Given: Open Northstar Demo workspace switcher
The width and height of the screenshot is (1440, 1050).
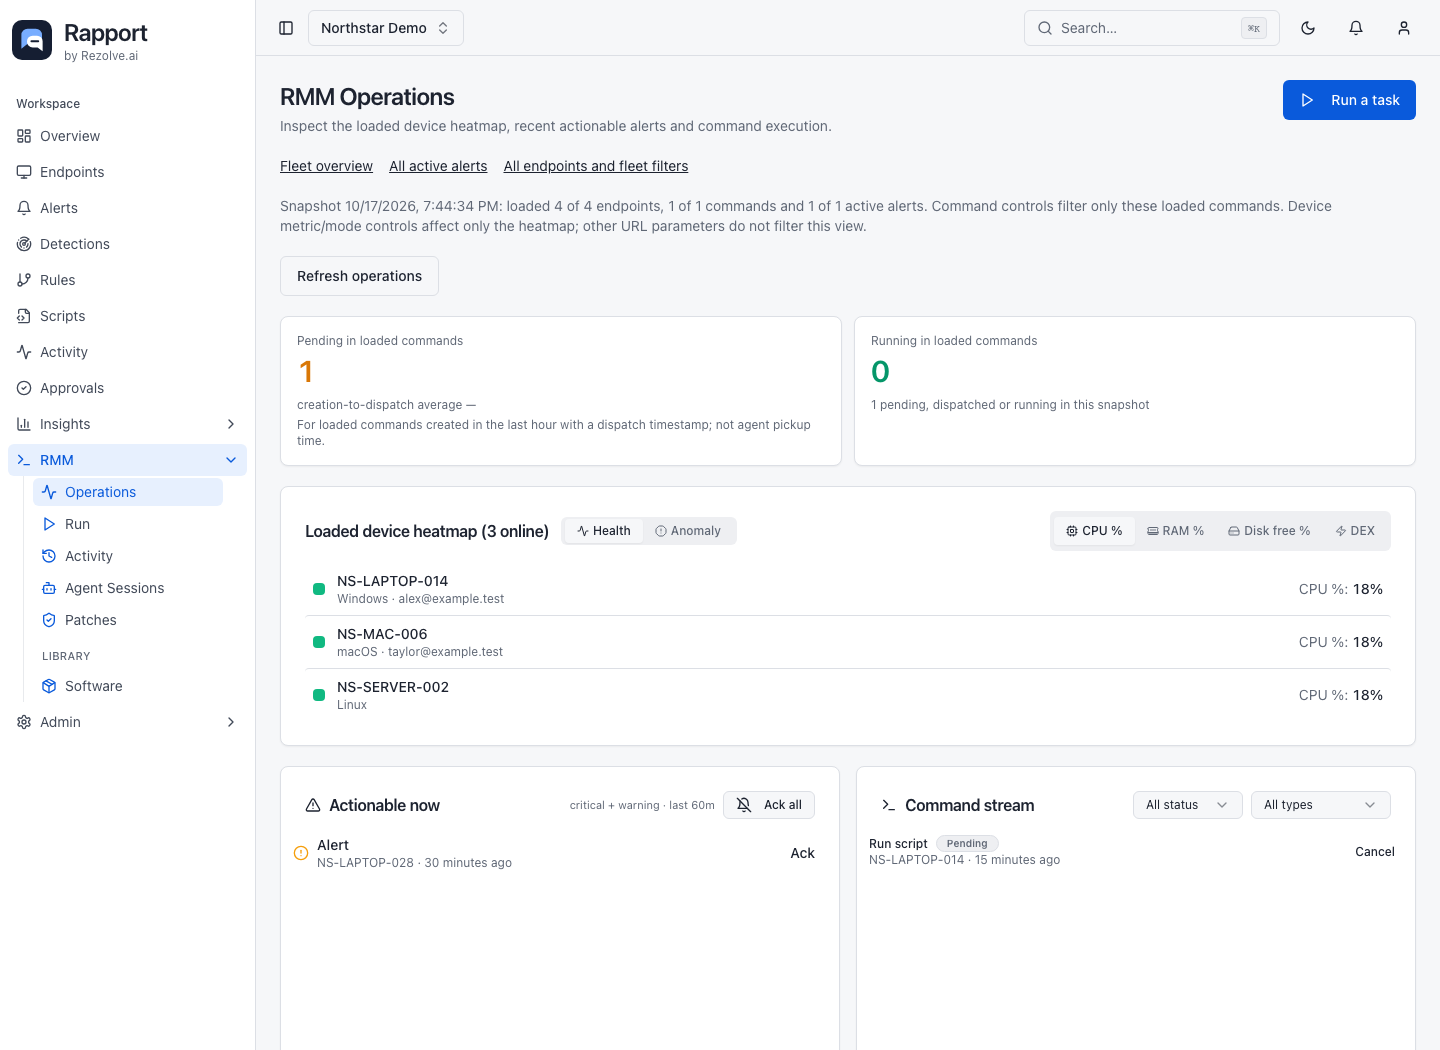Looking at the screenshot, I should [386, 28].
